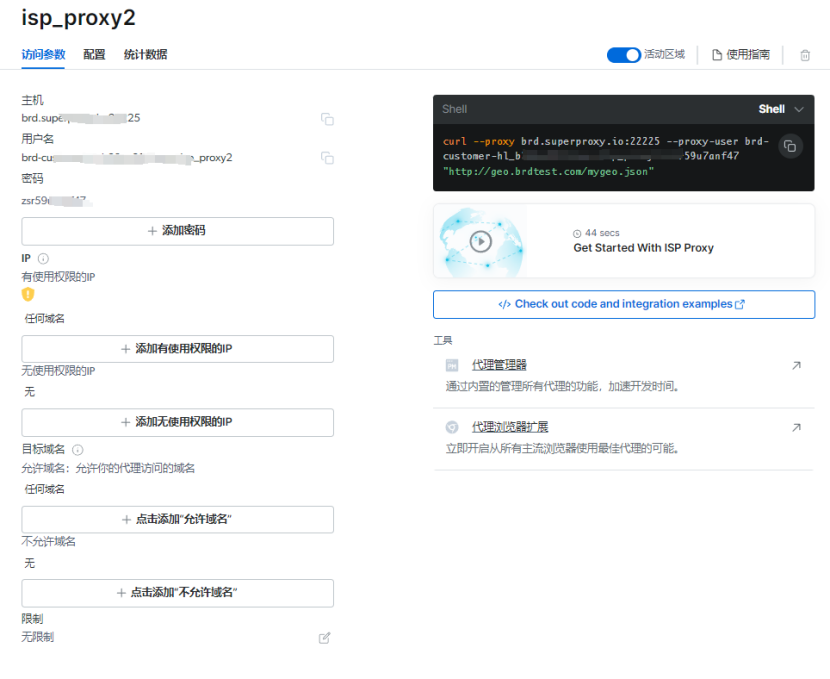This screenshot has height=679, width=830.
Task: Click 点击添加"不允许域名" button
Action: point(177,593)
